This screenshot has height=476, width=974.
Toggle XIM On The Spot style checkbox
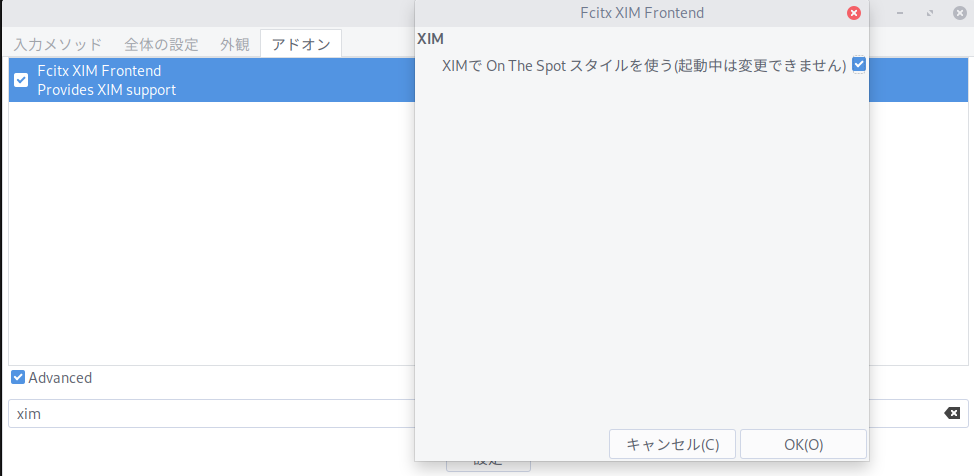tap(858, 65)
